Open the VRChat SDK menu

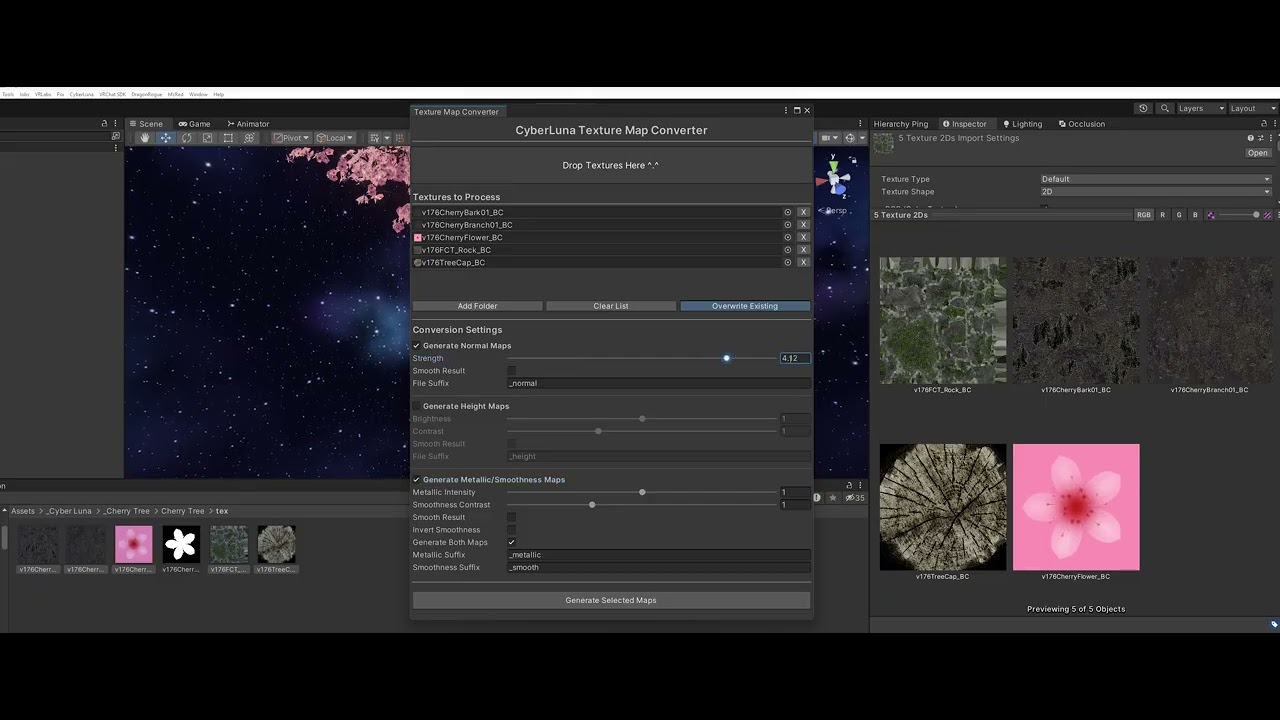tap(112, 94)
